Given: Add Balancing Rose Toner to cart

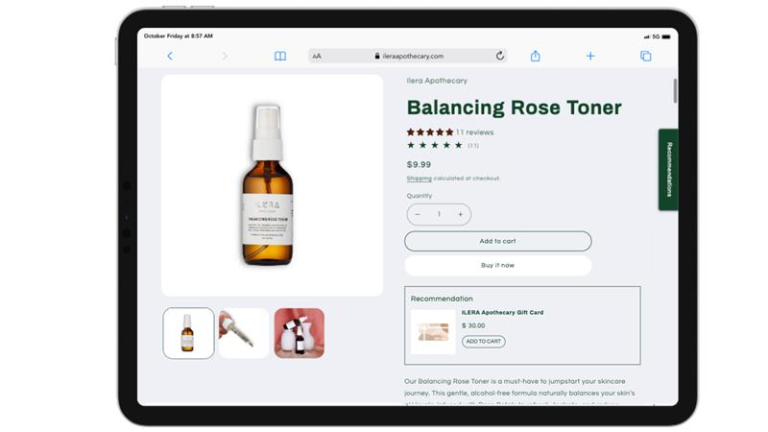Looking at the screenshot, I should (498, 241).
